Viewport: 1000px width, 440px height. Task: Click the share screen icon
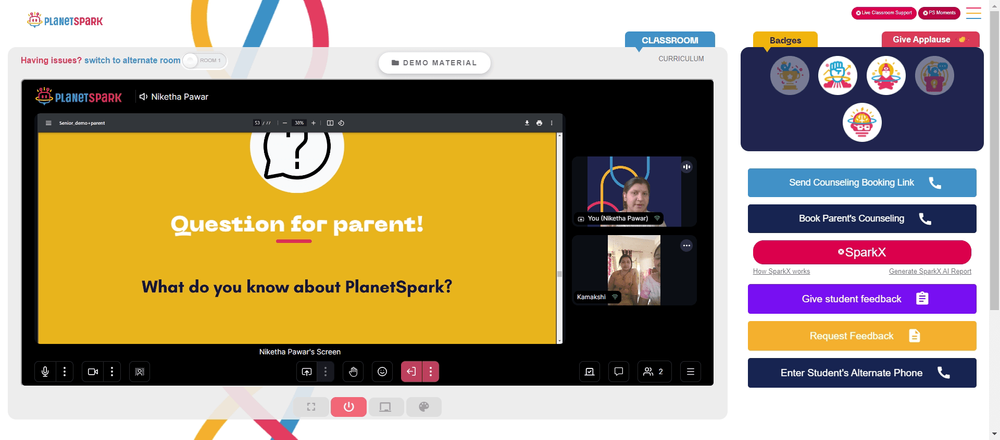[307, 372]
